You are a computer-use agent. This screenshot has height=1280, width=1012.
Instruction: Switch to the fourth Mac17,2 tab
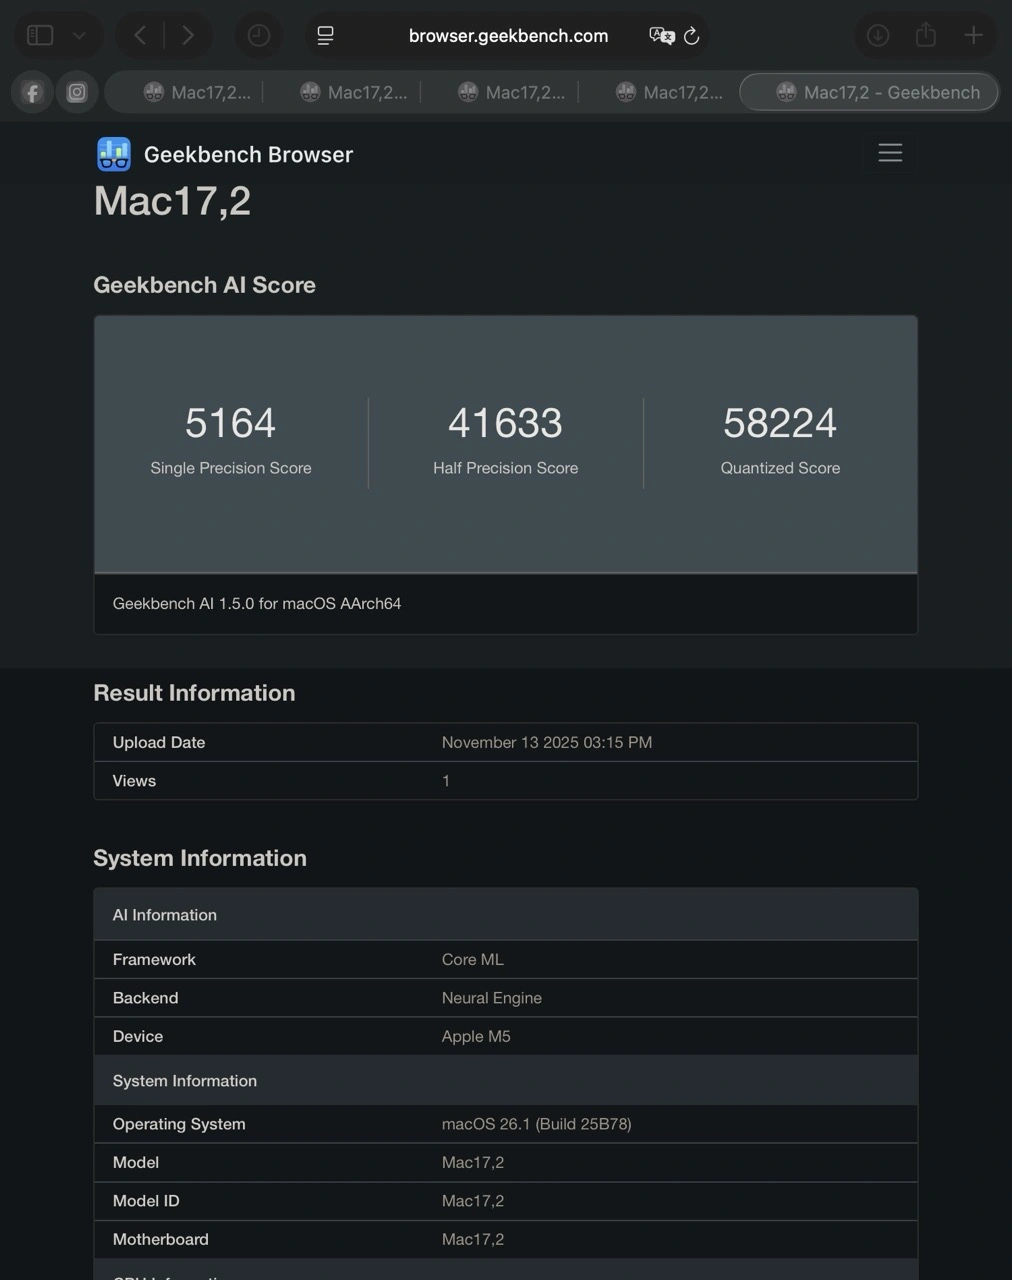coord(670,93)
